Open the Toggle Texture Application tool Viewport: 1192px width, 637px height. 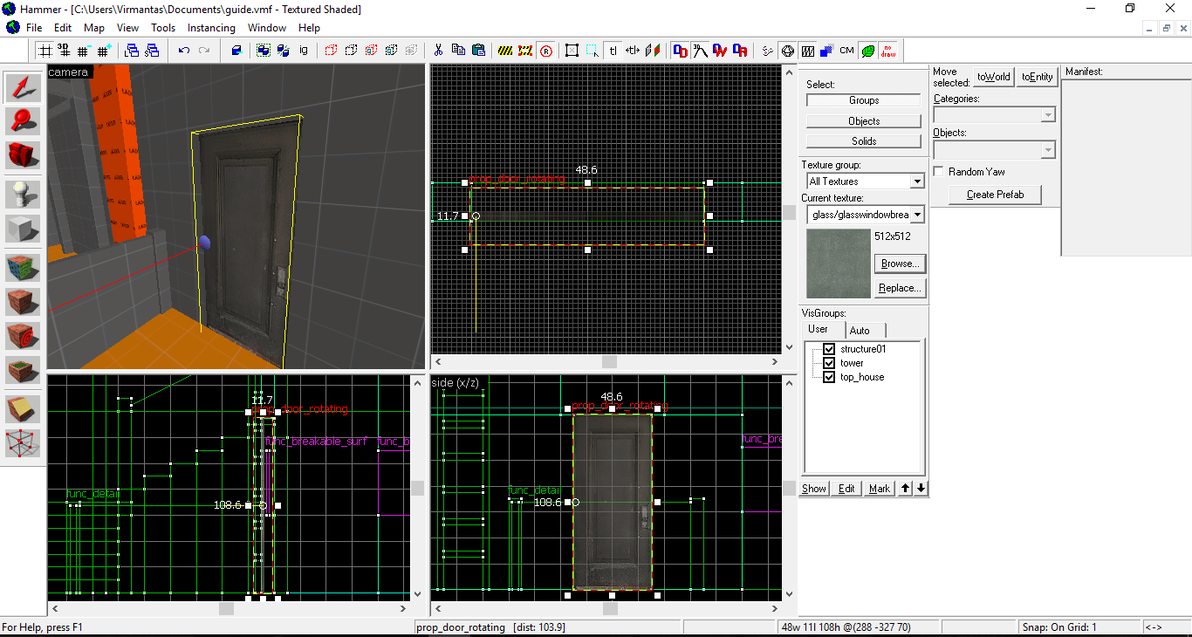pos(22,268)
